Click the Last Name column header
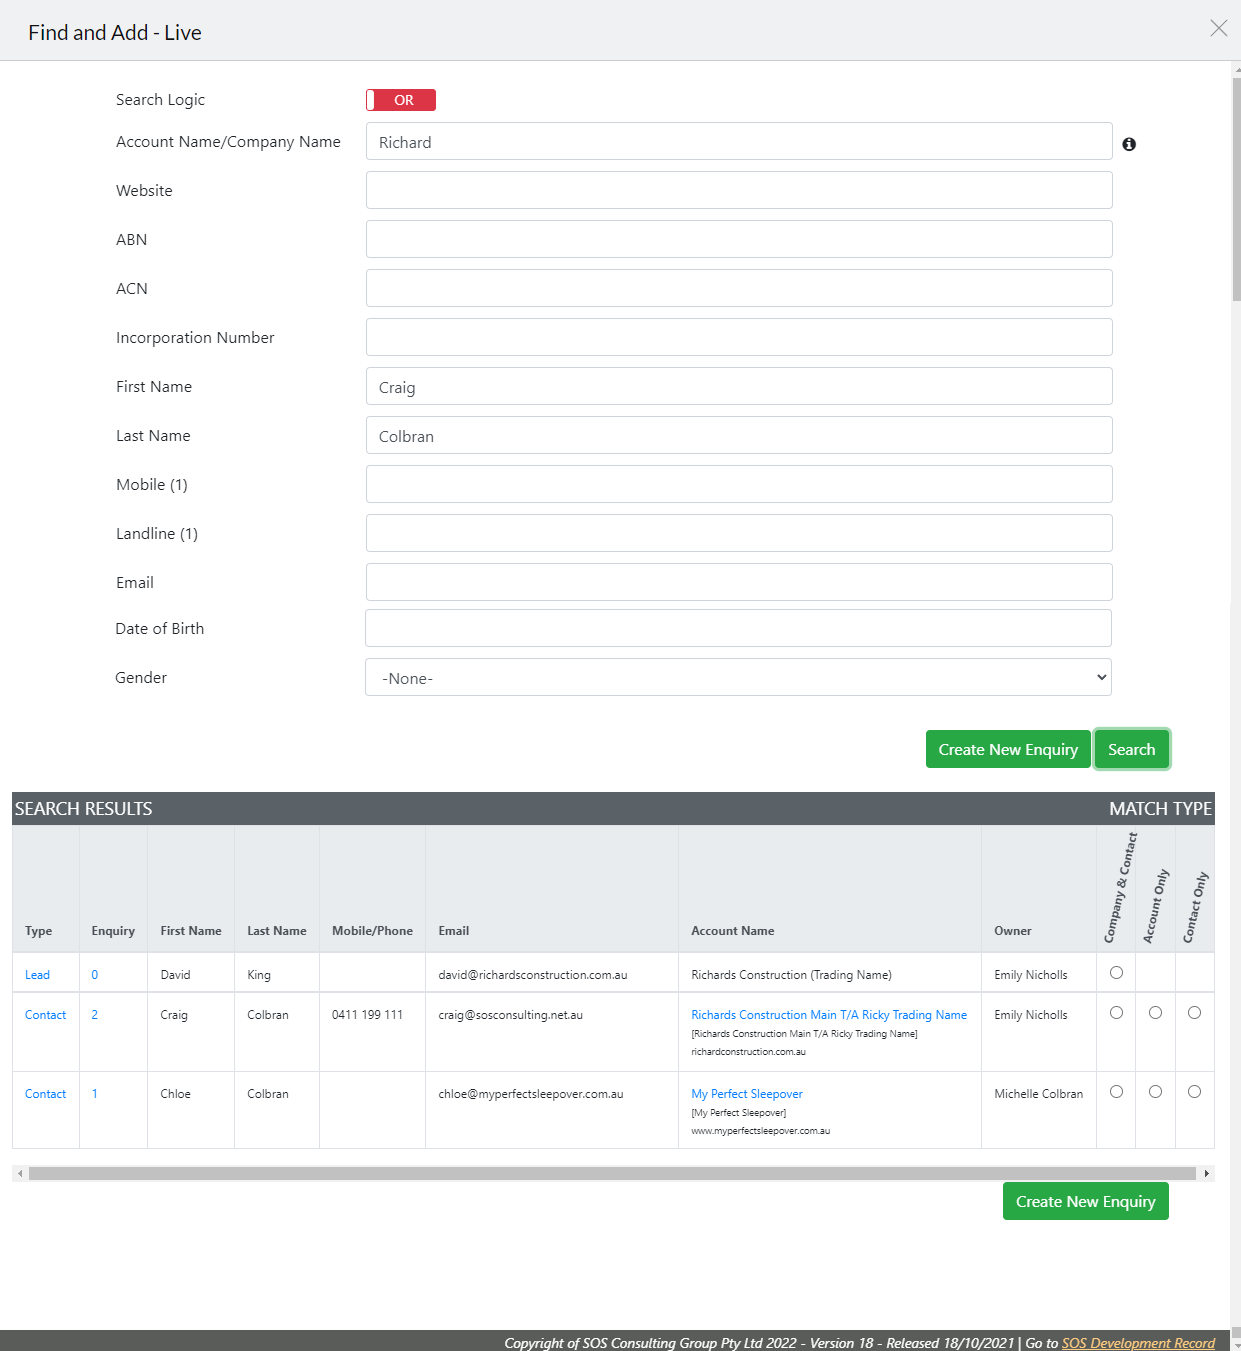The width and height of the screenshot is (1241, 1351). 277,931
